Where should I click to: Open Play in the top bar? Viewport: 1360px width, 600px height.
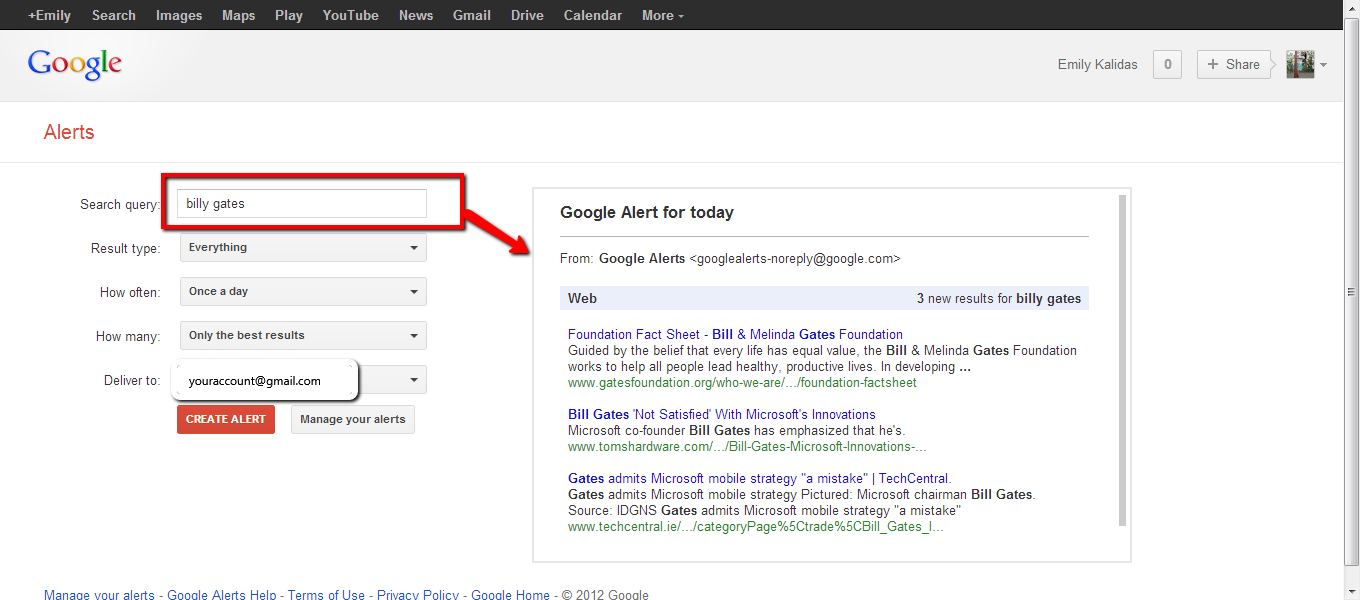289,15
